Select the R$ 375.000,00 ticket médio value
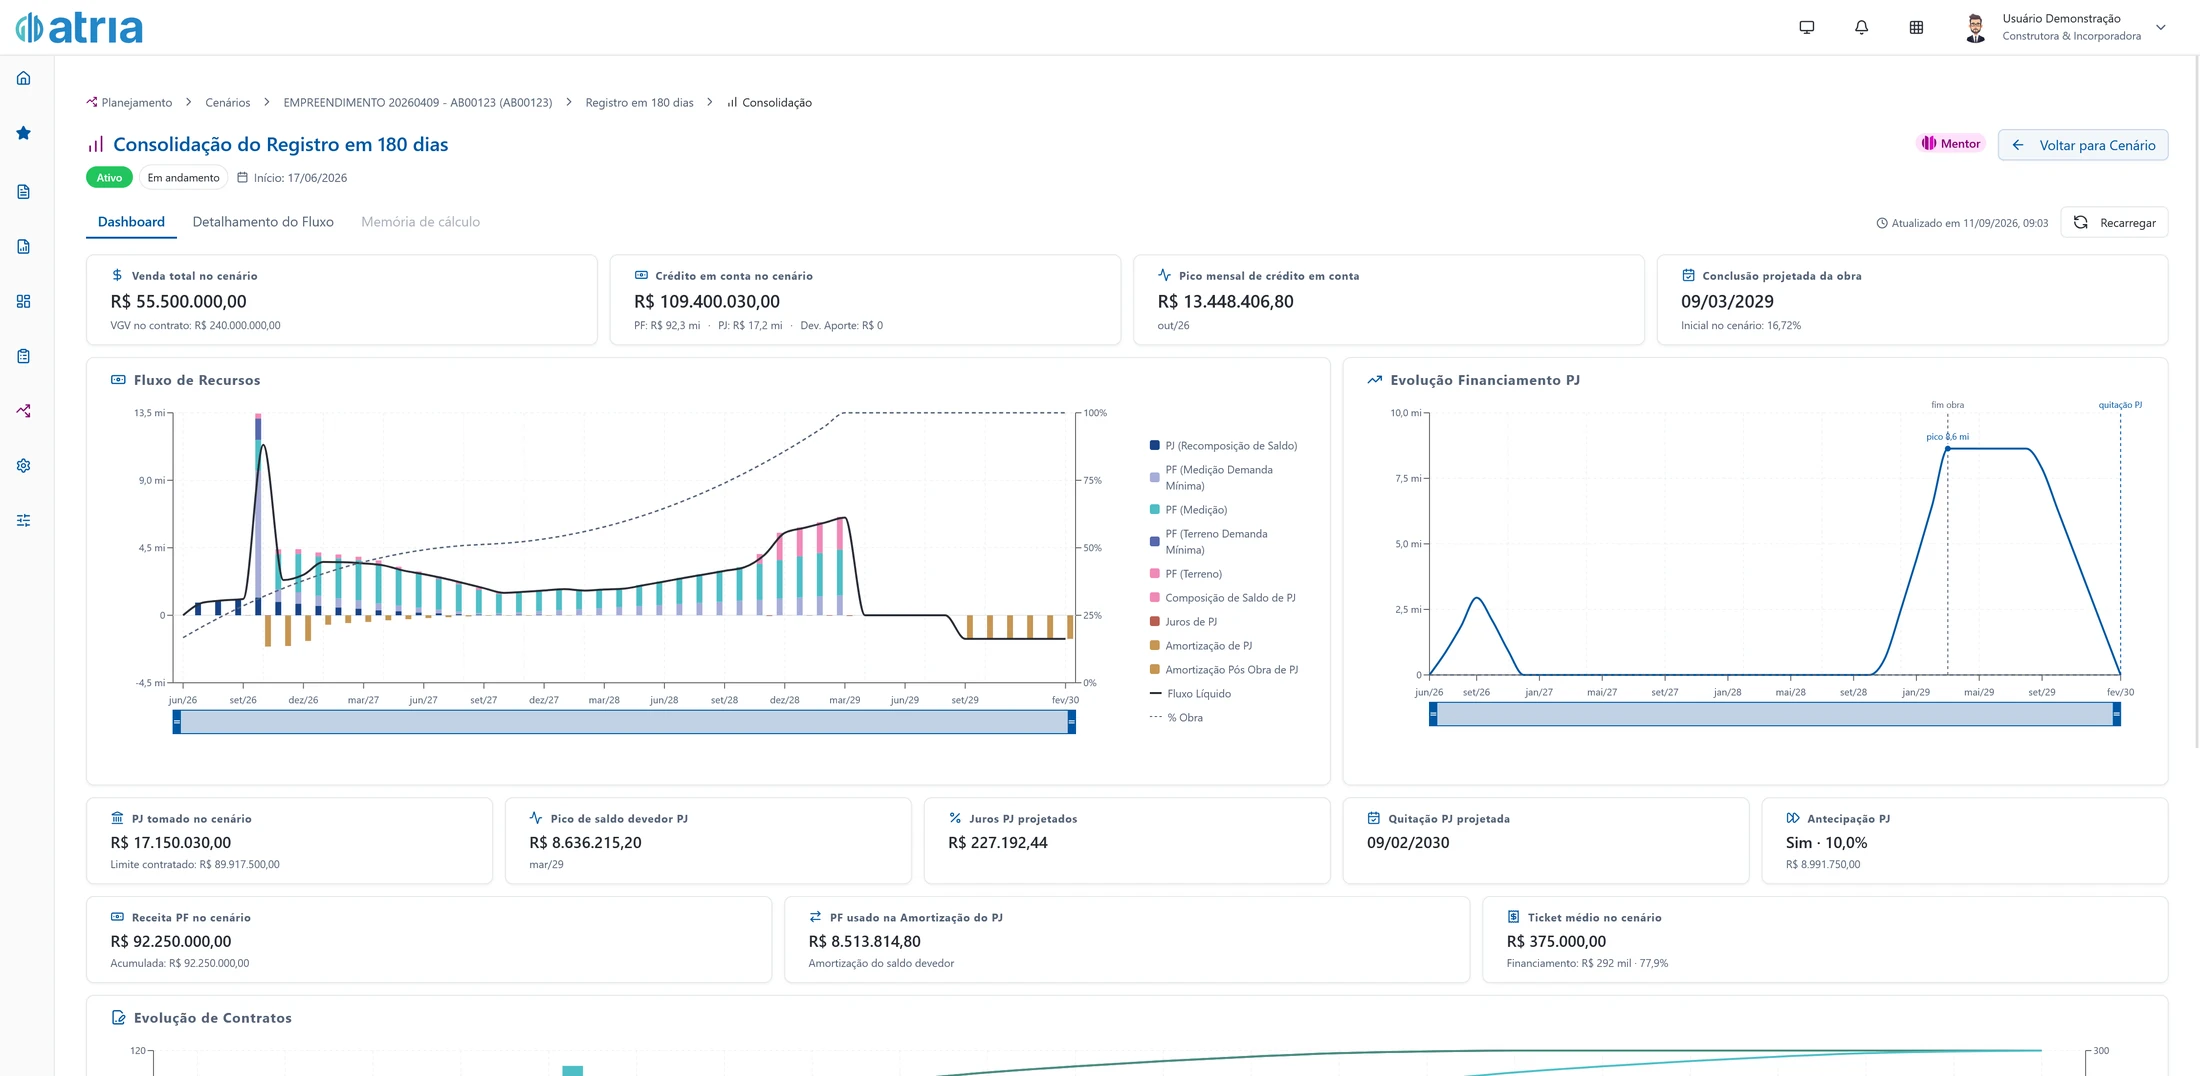The width and height of the screenshot is (2200, 1076). coord(1556,942)
